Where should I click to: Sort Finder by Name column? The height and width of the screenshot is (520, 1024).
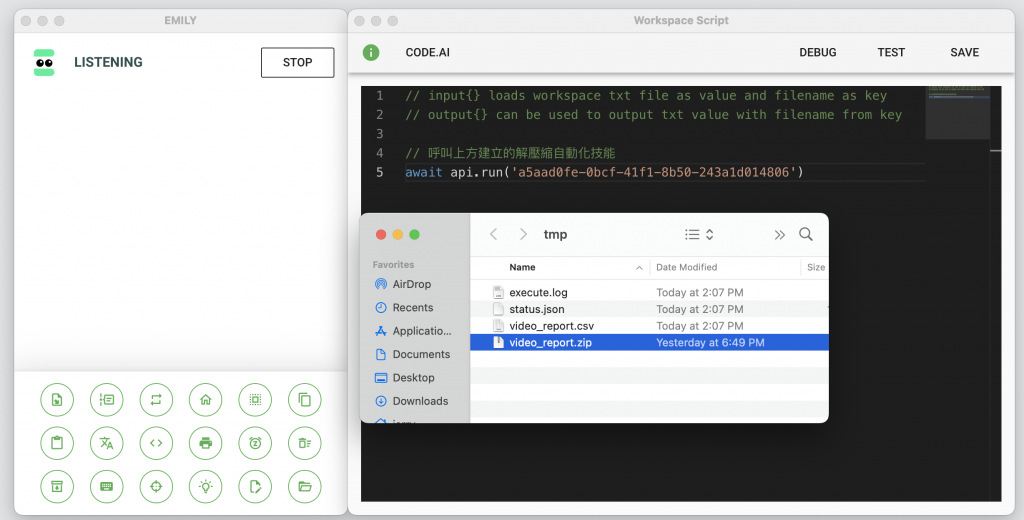(x=522, y=267)
